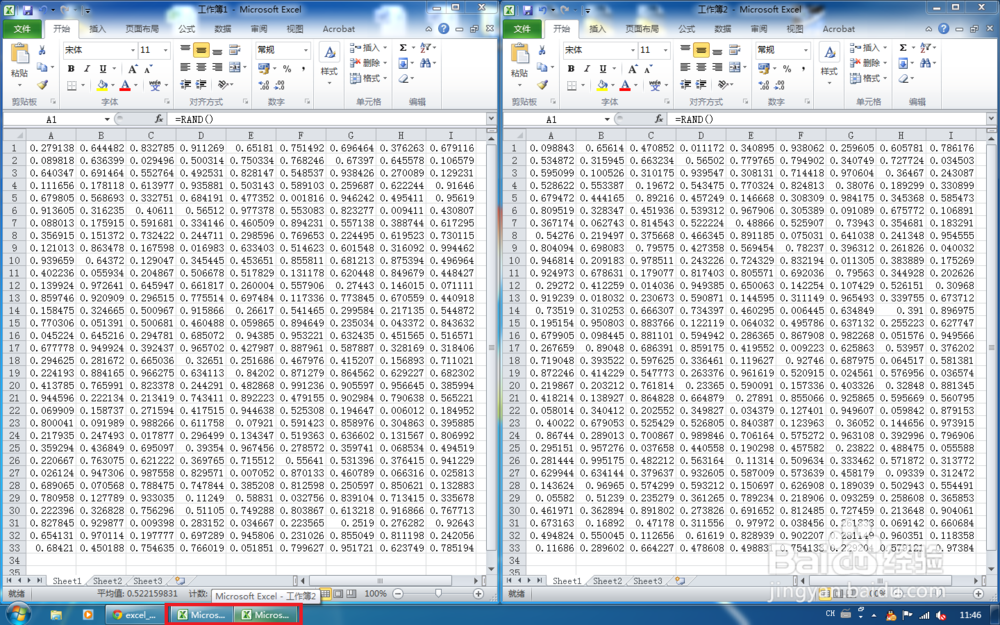Open font dialog launcher in 工作簿1 字体 group

(167, 101)
